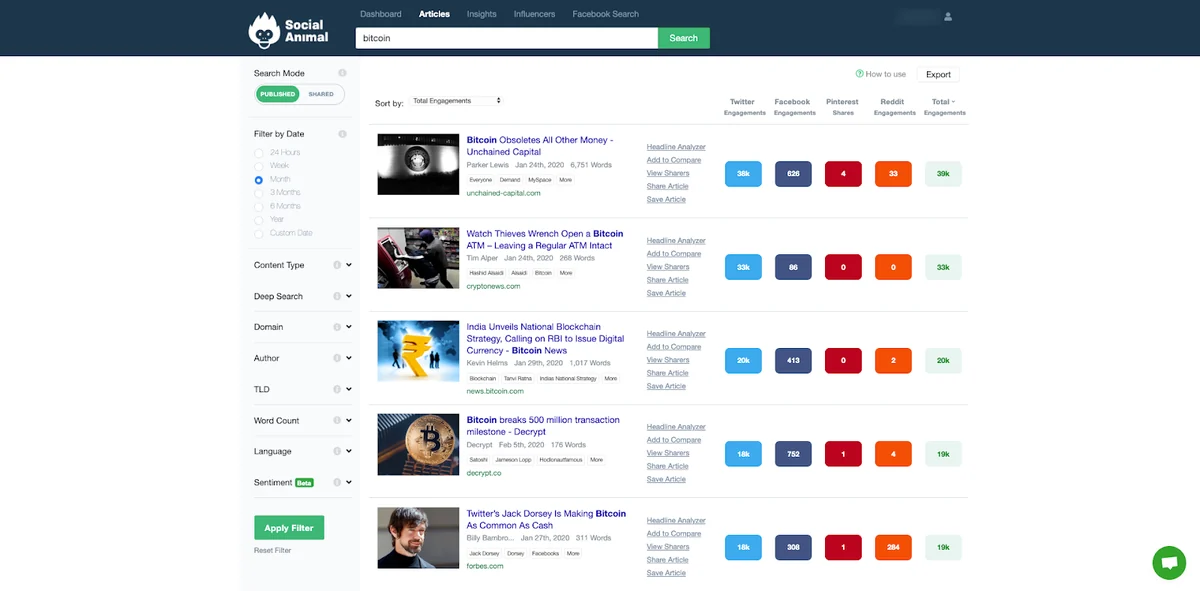Open Headline Analyzer for Bitcoin Obsoletes article
The image size is (1200, 591).
point(675,147)
